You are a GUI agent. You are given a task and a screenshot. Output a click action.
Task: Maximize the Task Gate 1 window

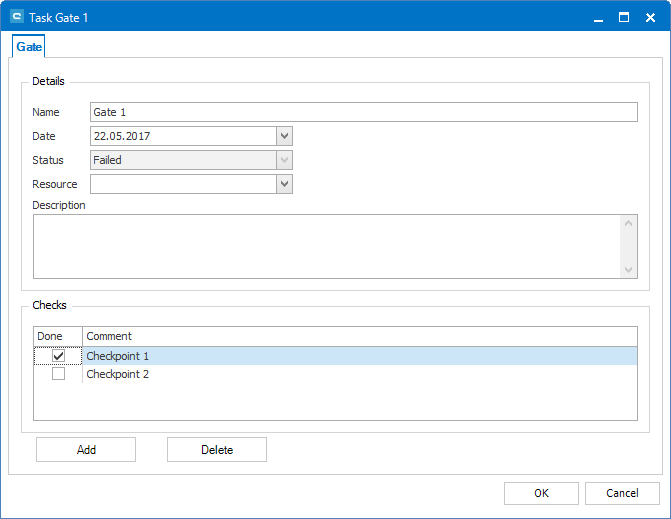coord(624,17)
